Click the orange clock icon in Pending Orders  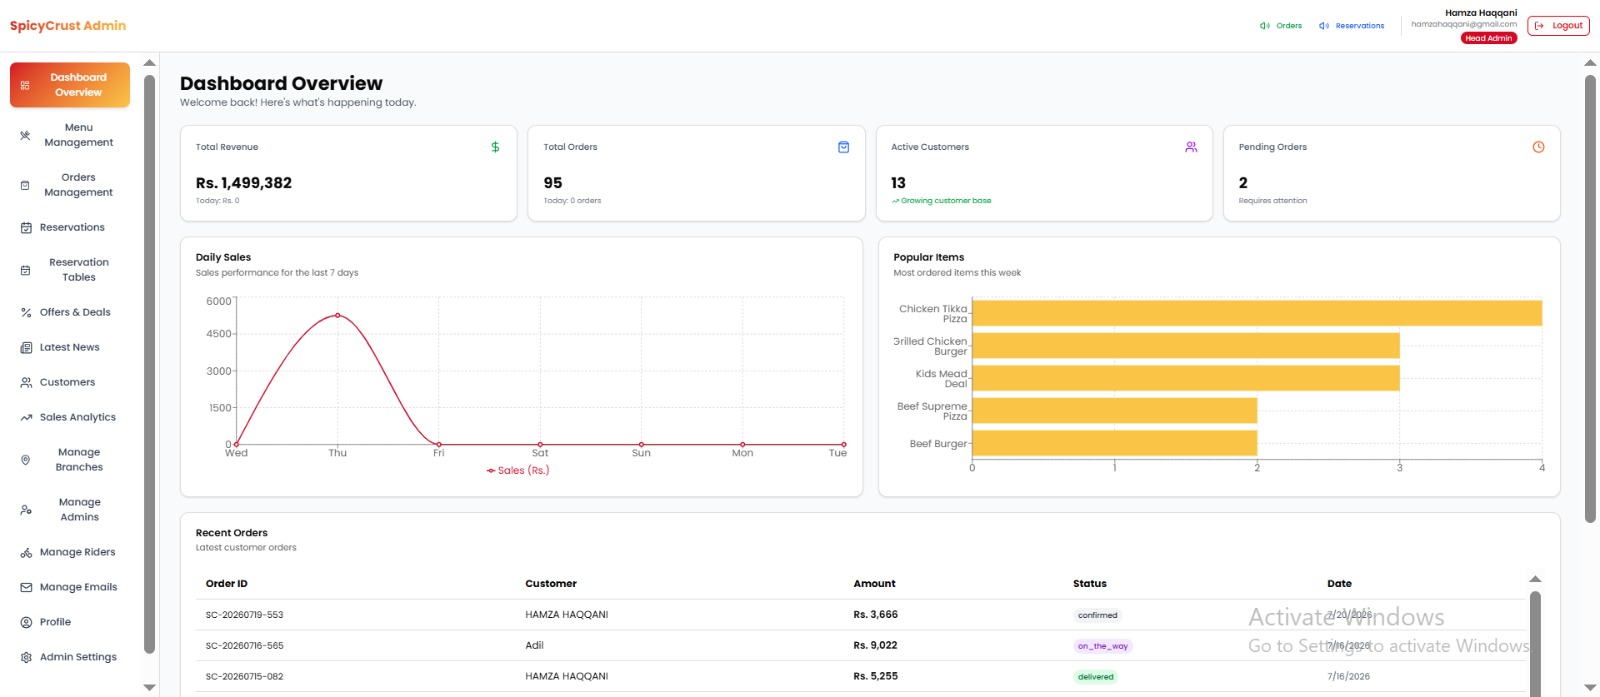(x=1538, y=147)
